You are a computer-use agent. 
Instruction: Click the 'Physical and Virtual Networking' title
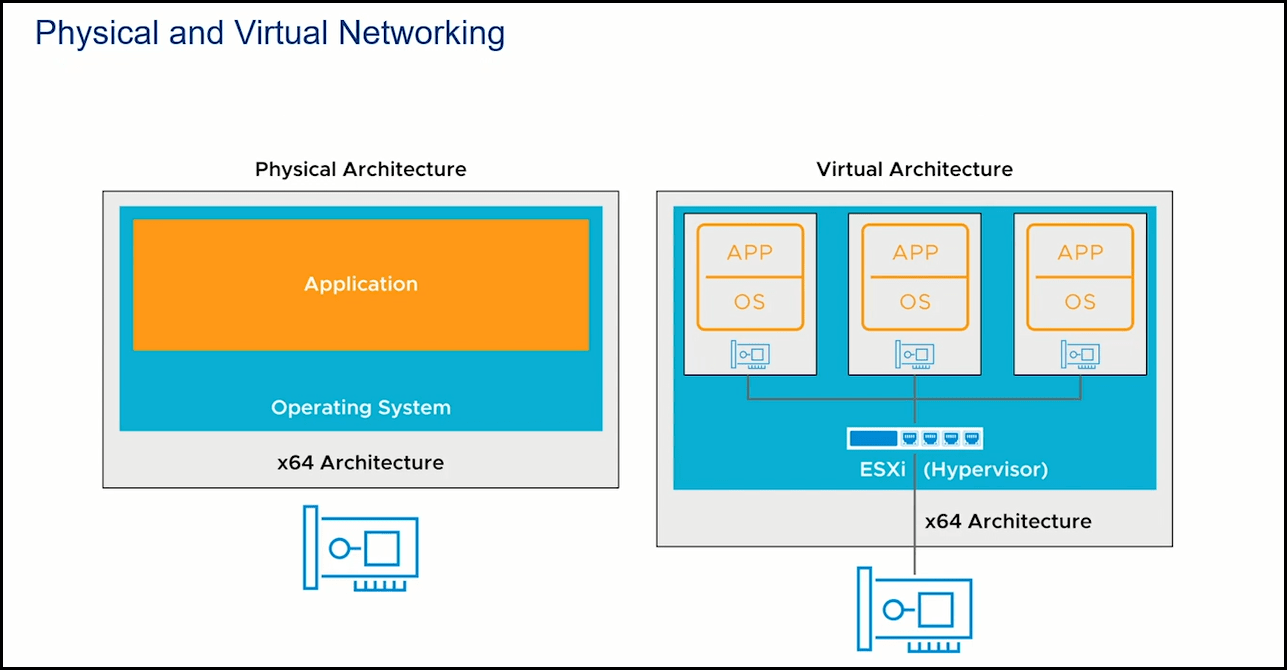(270, 34)
